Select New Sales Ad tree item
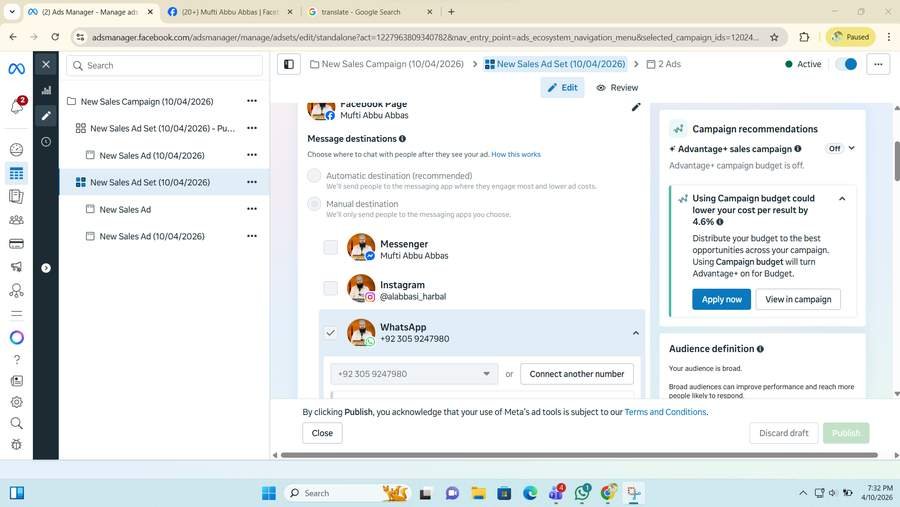The height and width of the screenshot is (507, 900). click(x=125, y=210)
